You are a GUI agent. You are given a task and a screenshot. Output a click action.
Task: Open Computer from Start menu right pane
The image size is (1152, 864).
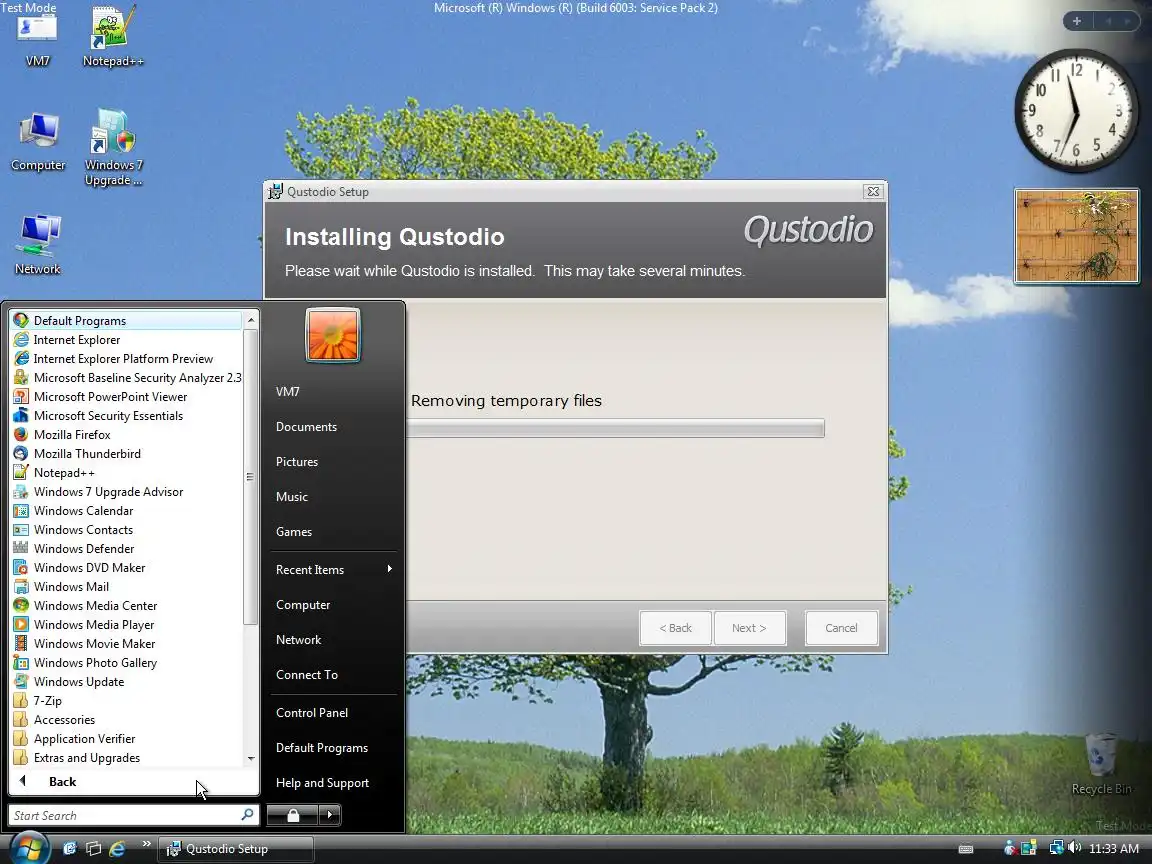333,605
